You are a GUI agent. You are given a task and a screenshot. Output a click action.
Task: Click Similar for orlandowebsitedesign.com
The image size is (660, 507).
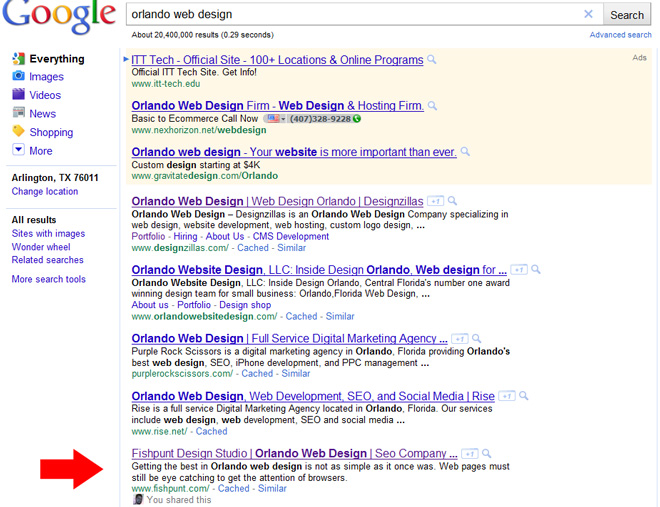point(340,316)
